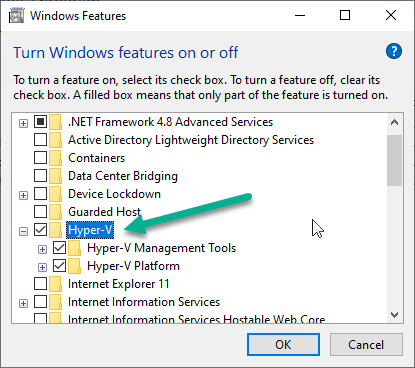Screen dimensions: 415x368
Task: Expand the .NET Framework 4.8 Advanced Services node
Action: [x=23, y=124]
